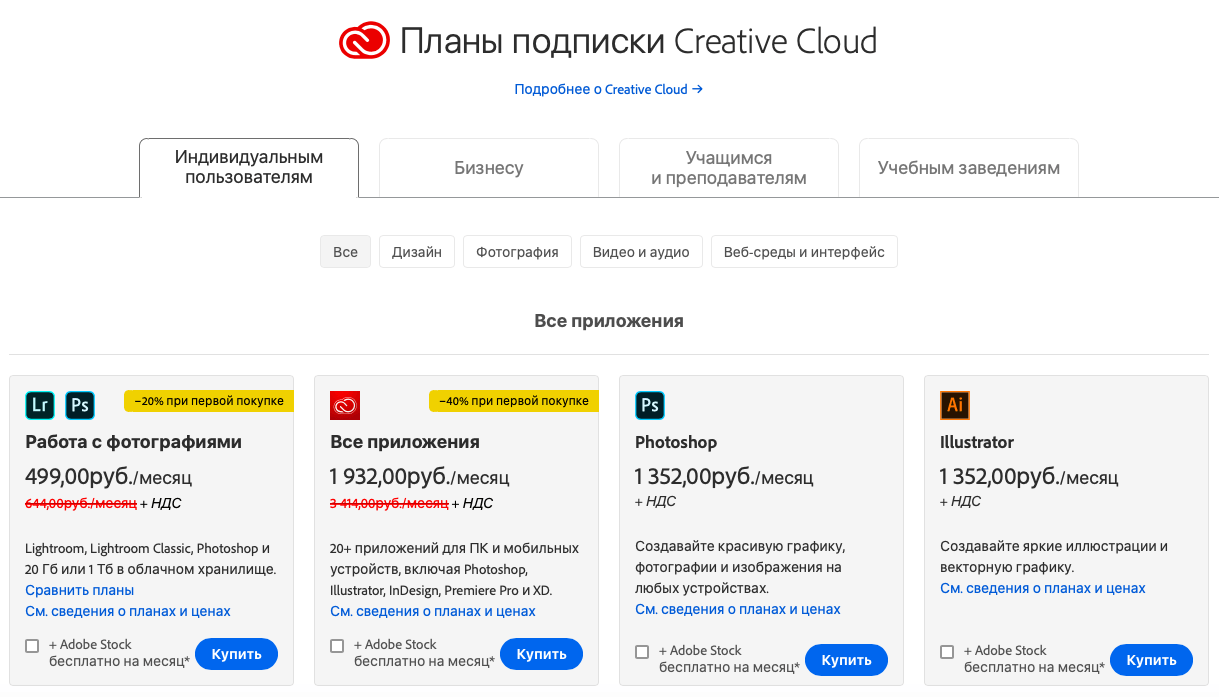Viewport: 1219px width, 697px height.
Task: Filter plans by Видео и аудио
Action: 641,252
